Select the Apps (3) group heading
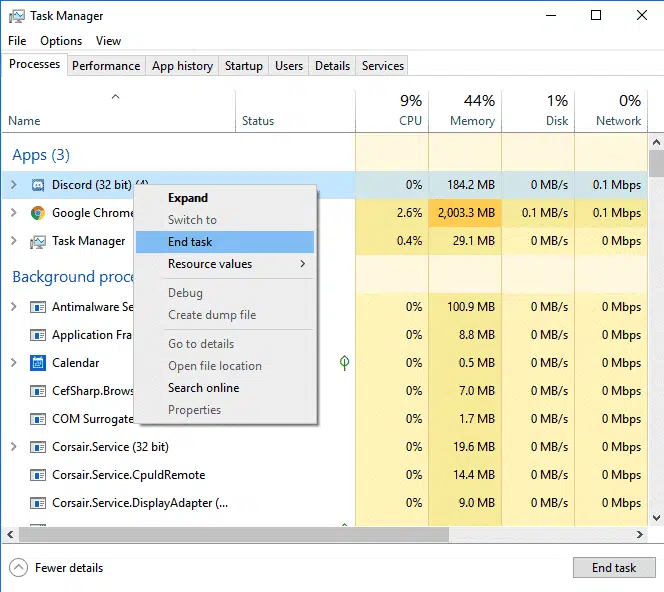This screenshot has height=592, width=664. 41,155
